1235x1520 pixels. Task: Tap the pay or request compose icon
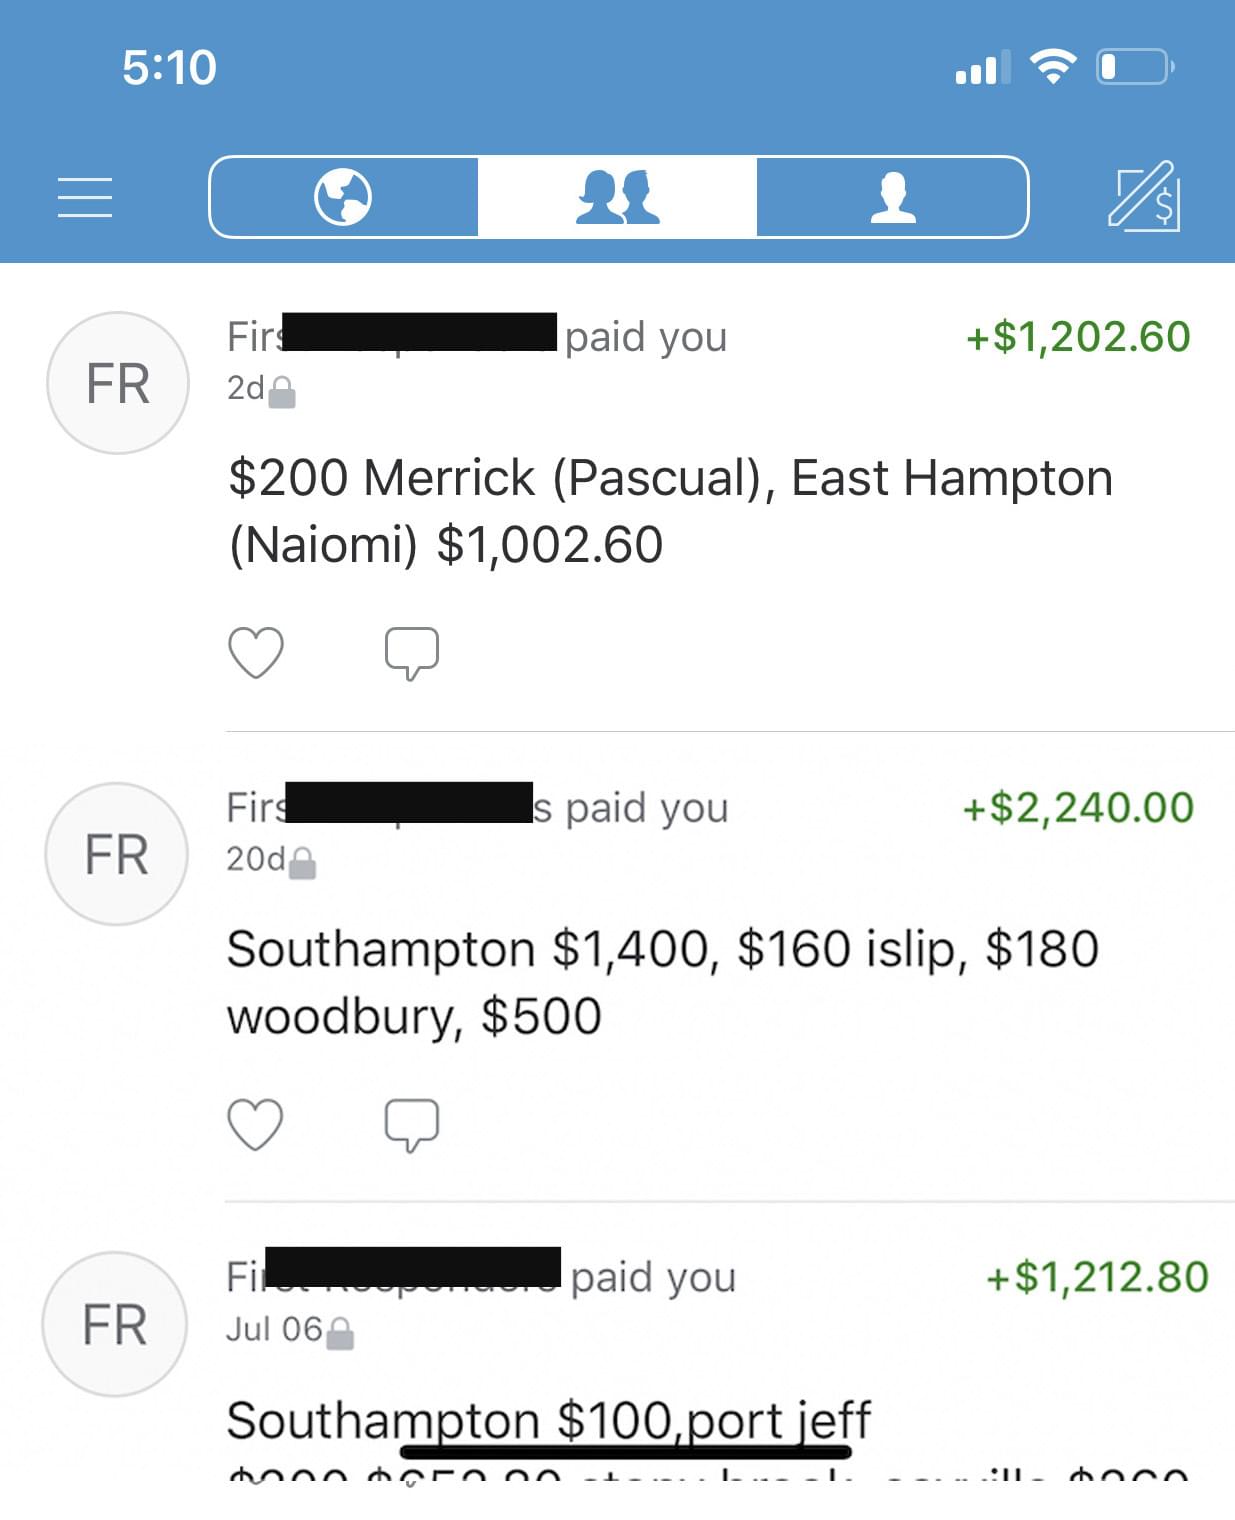click(x=1145, y=196)
